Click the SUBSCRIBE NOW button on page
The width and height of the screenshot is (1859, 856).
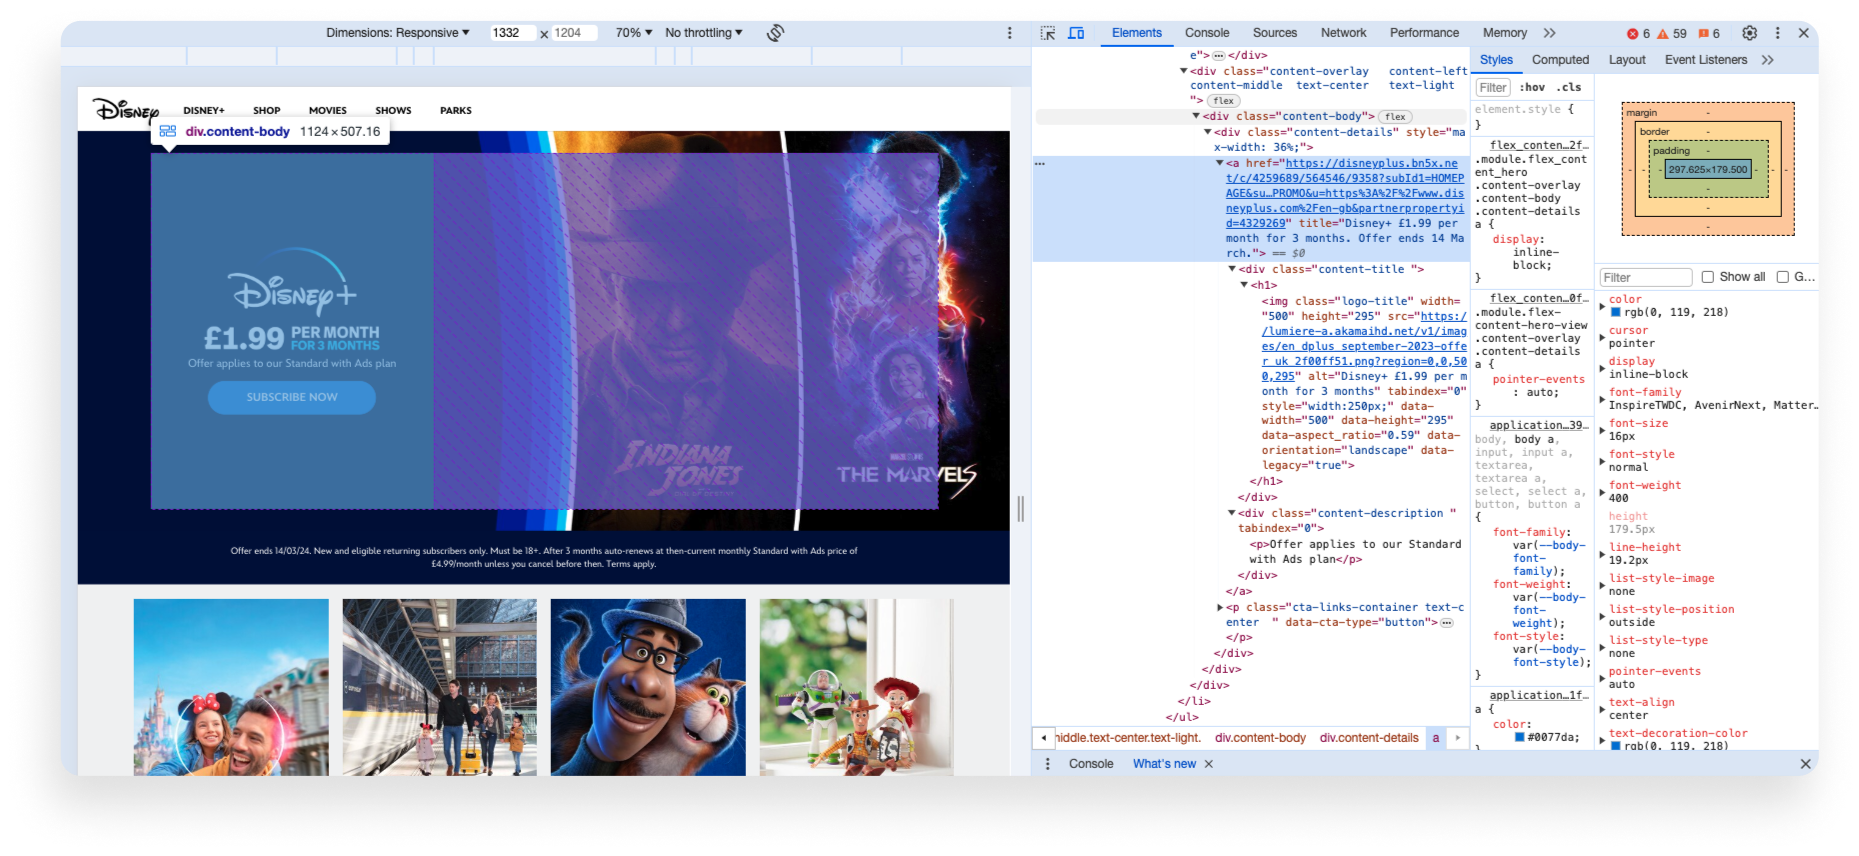click(292, 397)
